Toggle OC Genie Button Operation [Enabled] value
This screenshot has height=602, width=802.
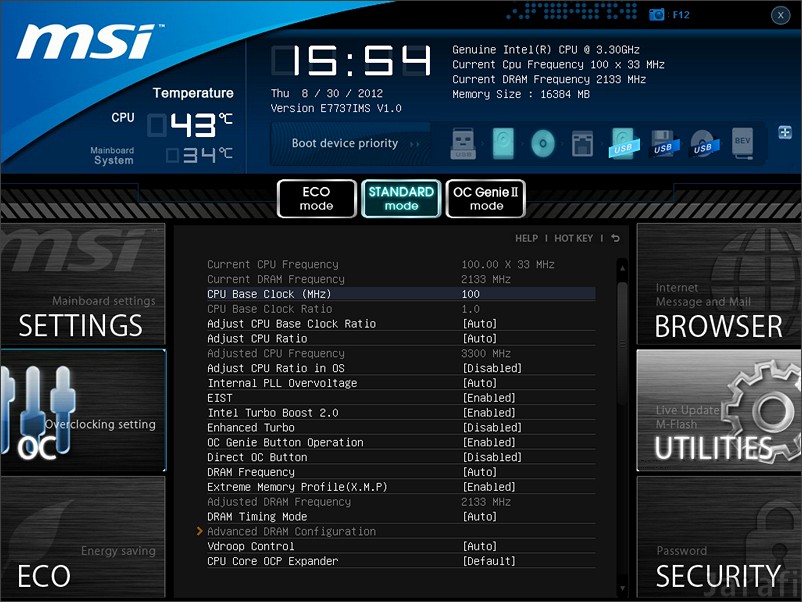(489, 442)
